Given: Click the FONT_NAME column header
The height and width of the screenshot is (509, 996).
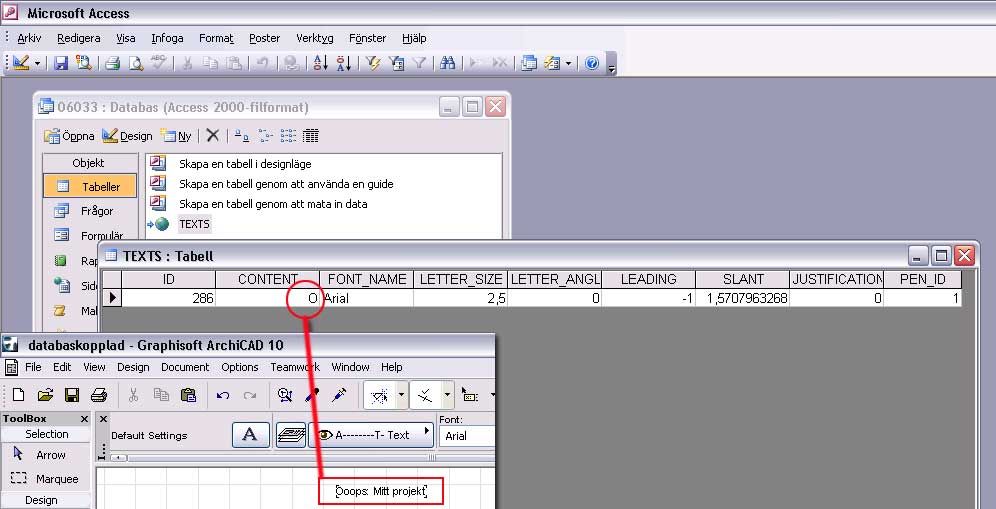Looking at the screenshot, I should pyautogui.click(x=367, y=279).
